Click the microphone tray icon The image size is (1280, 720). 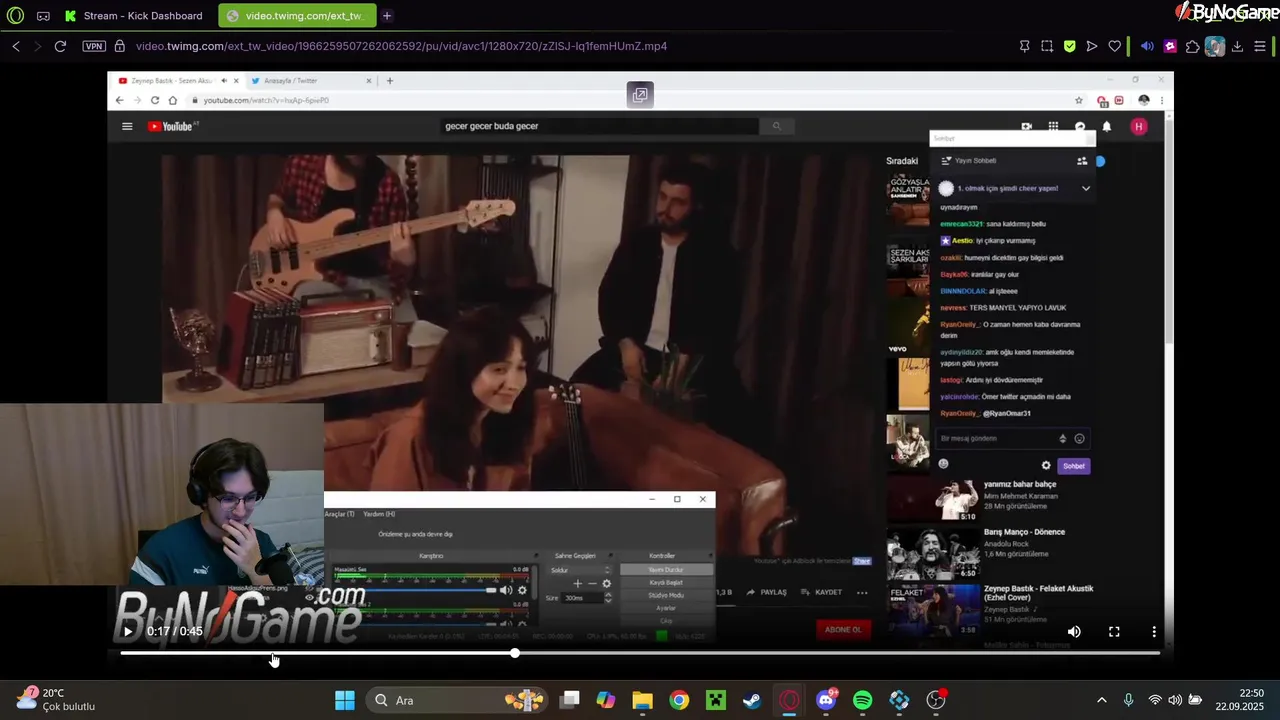[x=1129, y=700]
